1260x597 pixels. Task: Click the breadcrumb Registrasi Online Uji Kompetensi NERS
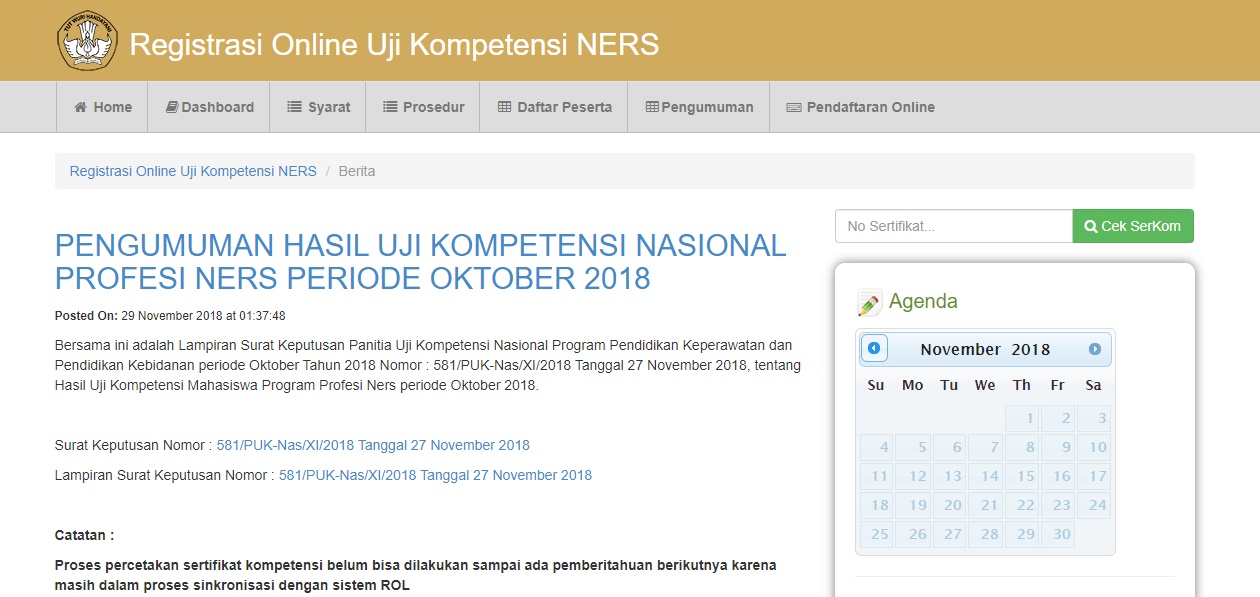pos(191,171)
